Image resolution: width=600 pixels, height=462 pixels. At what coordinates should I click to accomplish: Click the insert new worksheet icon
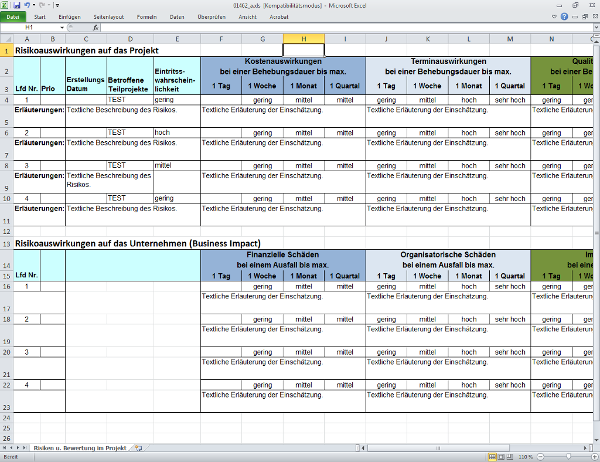tap(141, 447)
